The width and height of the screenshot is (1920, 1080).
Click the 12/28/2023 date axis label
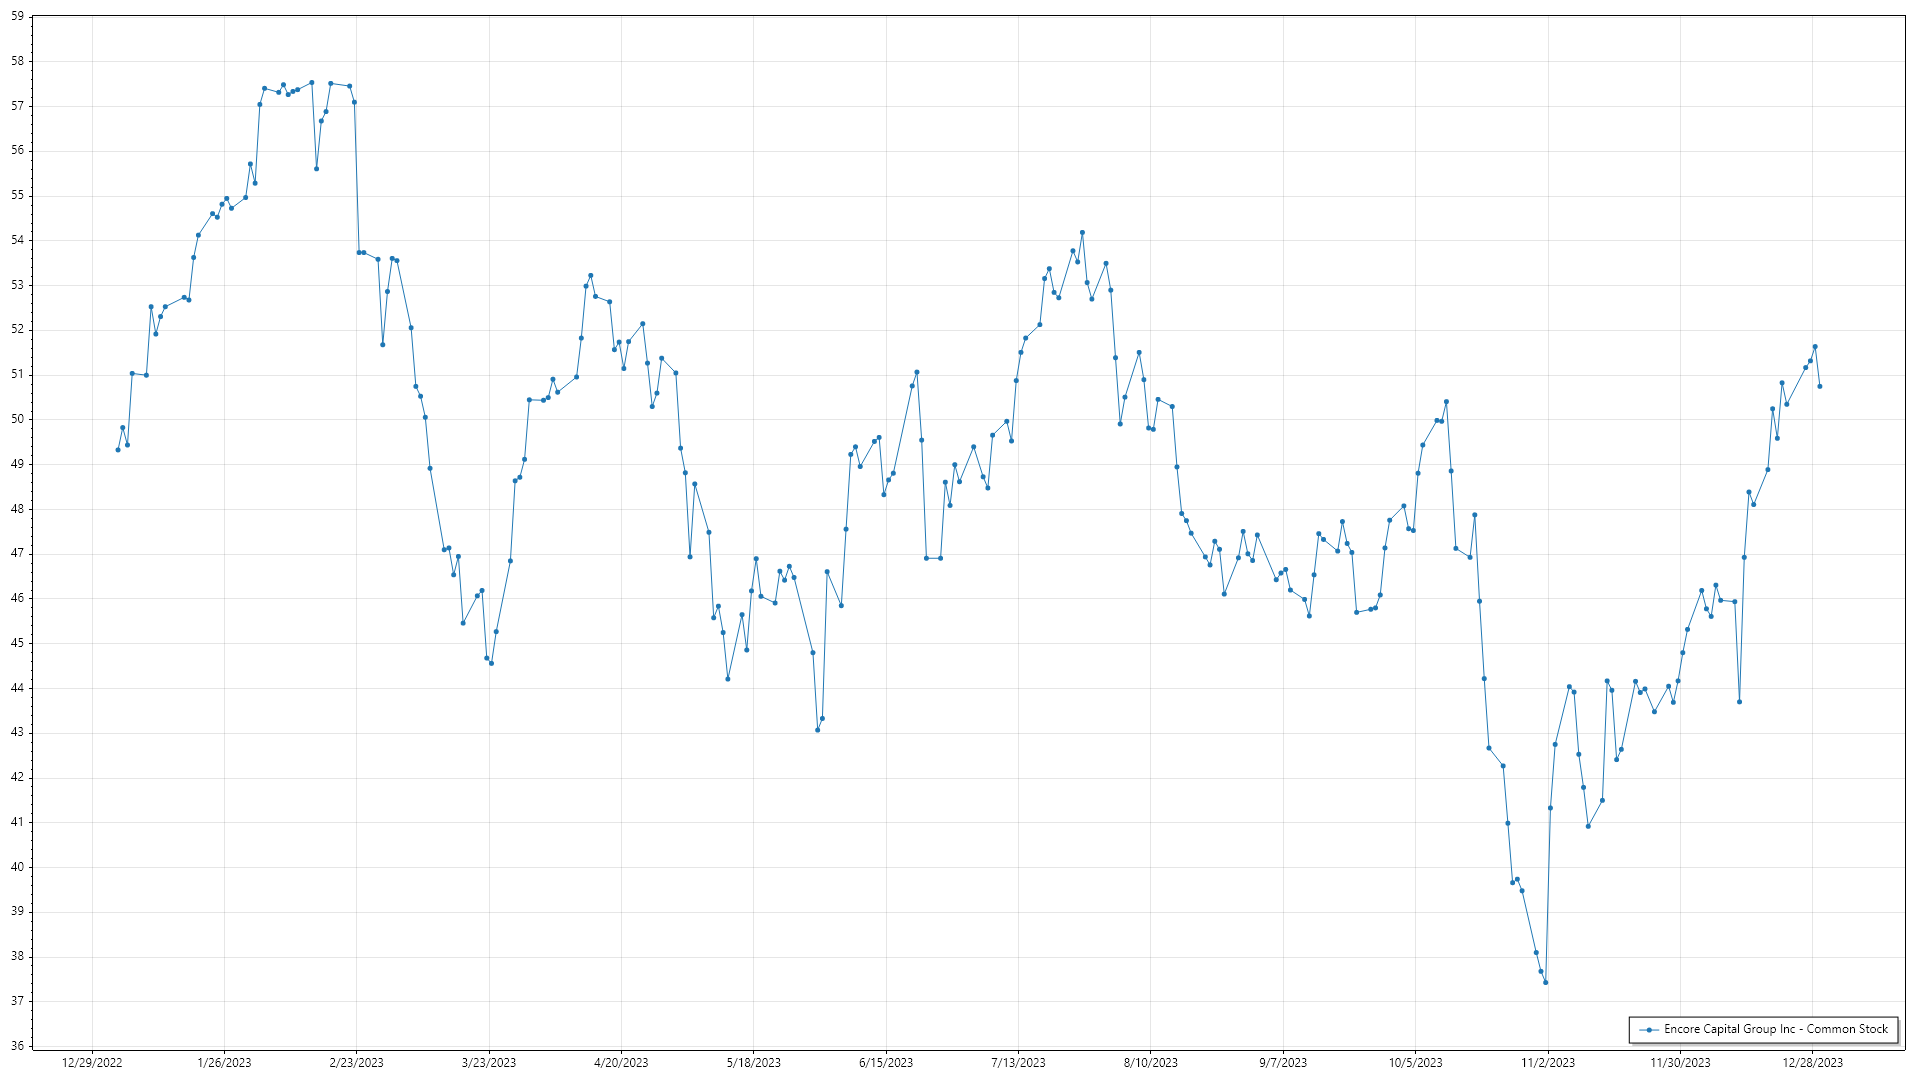[x=1812, y=1063]
